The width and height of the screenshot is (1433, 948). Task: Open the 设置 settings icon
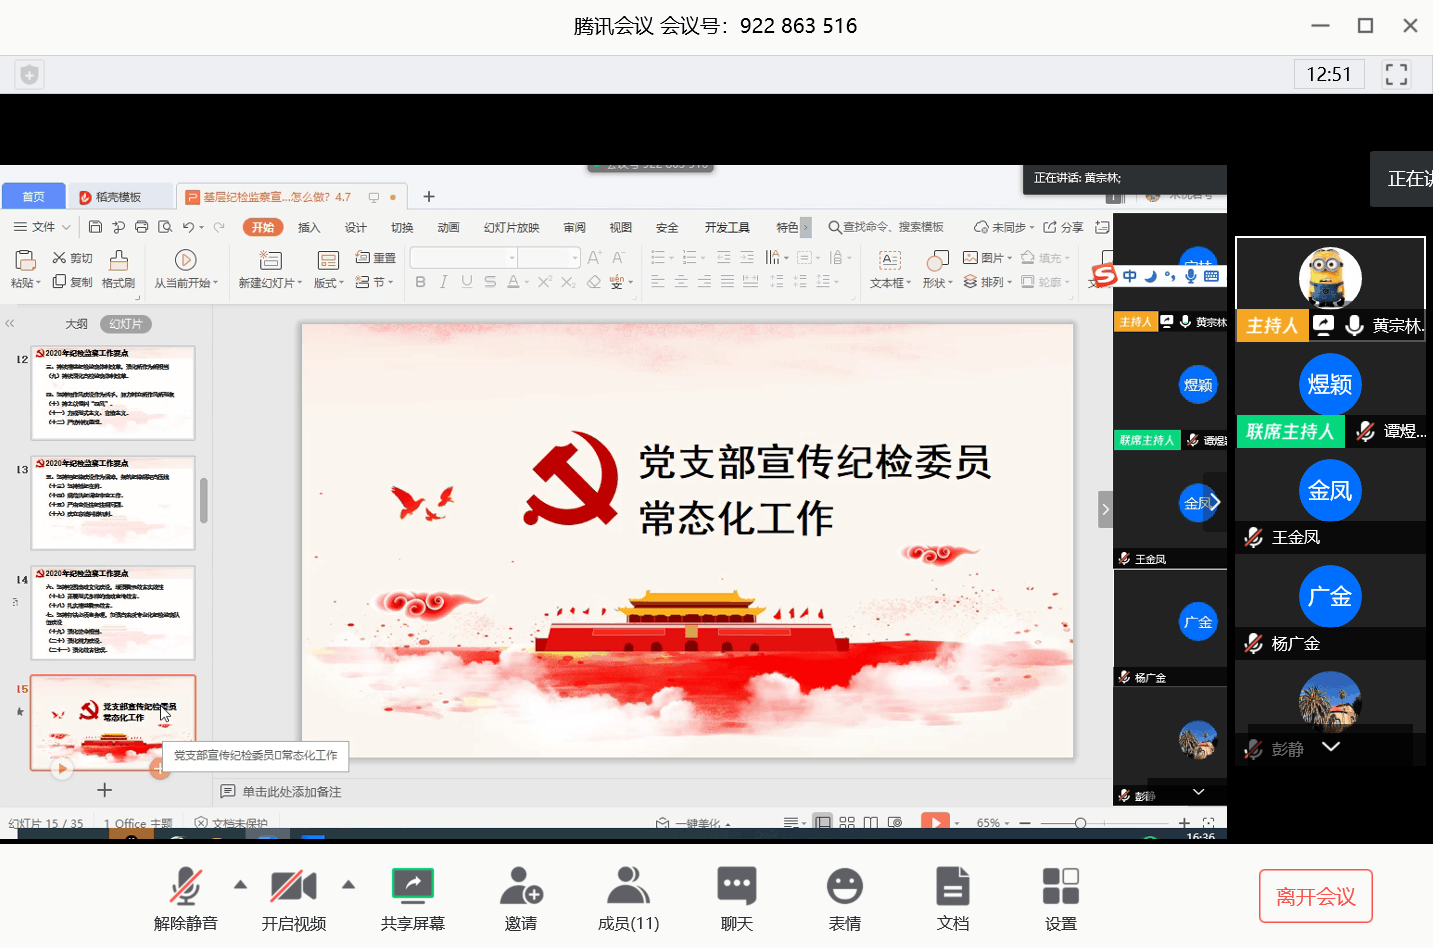coord(1061,887)
